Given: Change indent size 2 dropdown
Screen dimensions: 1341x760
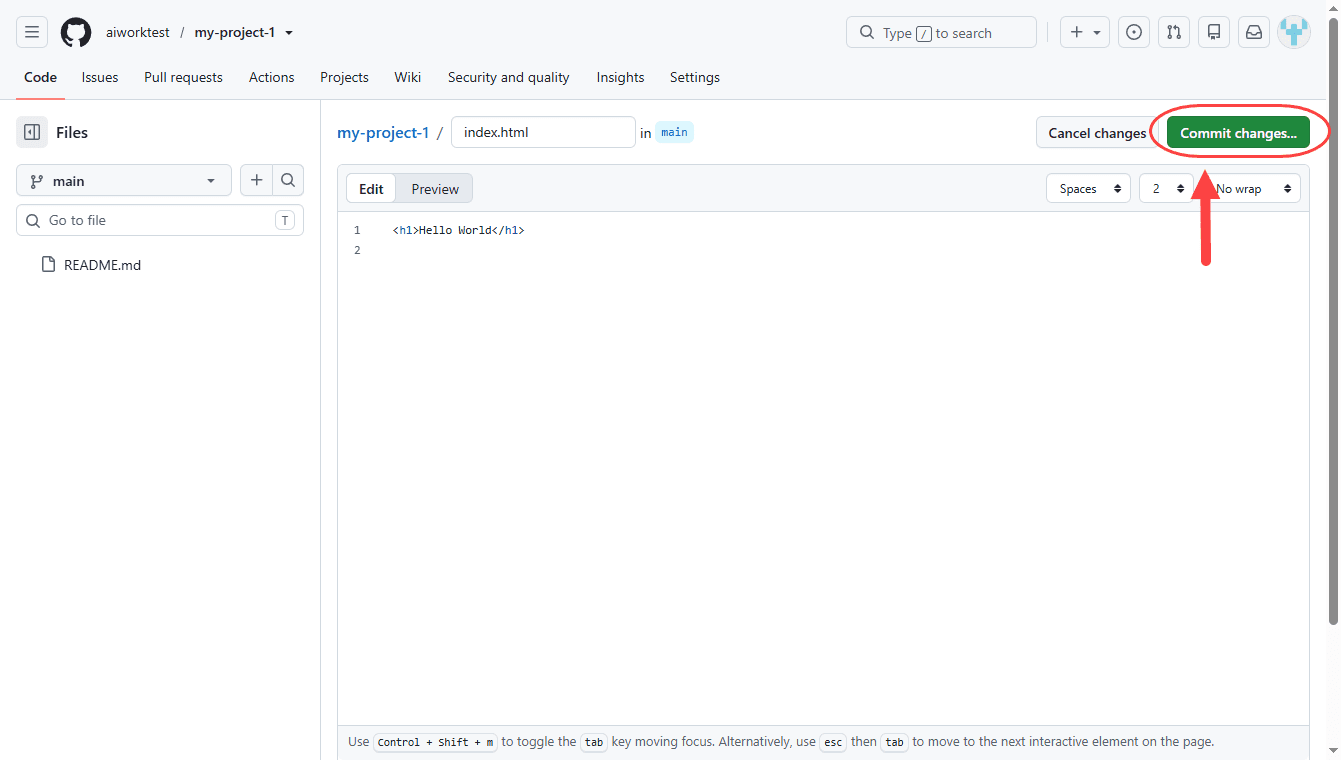Looking at the screenshot, I should coord(1166,188).
